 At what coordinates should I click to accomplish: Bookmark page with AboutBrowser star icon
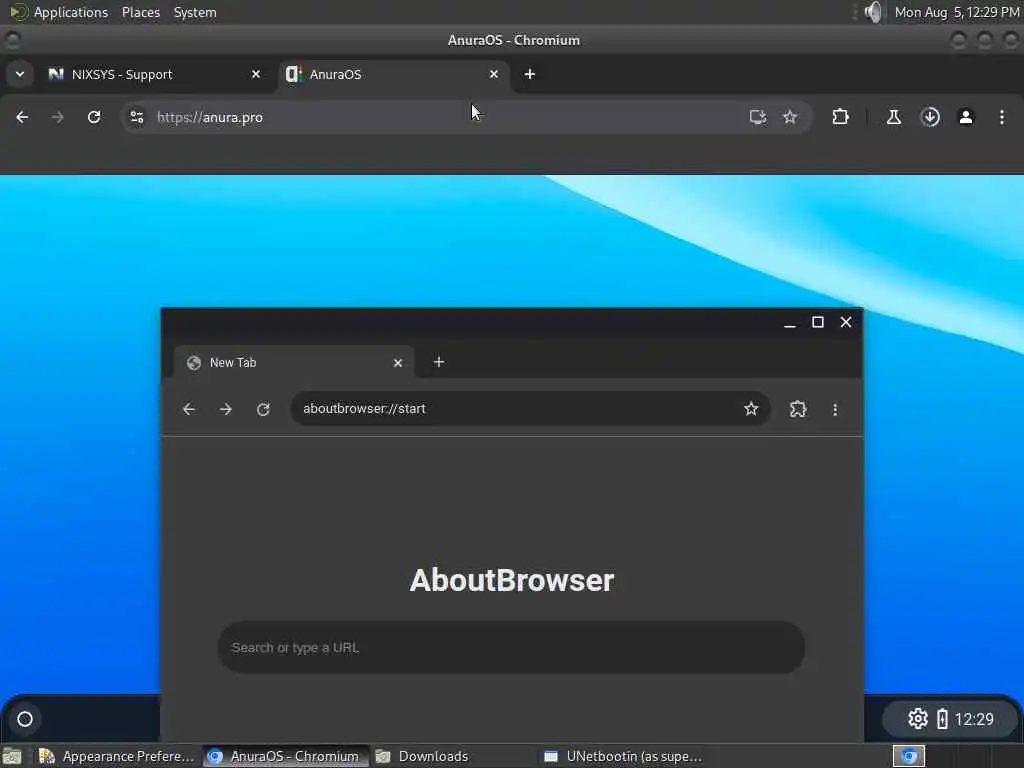[751, 409]
